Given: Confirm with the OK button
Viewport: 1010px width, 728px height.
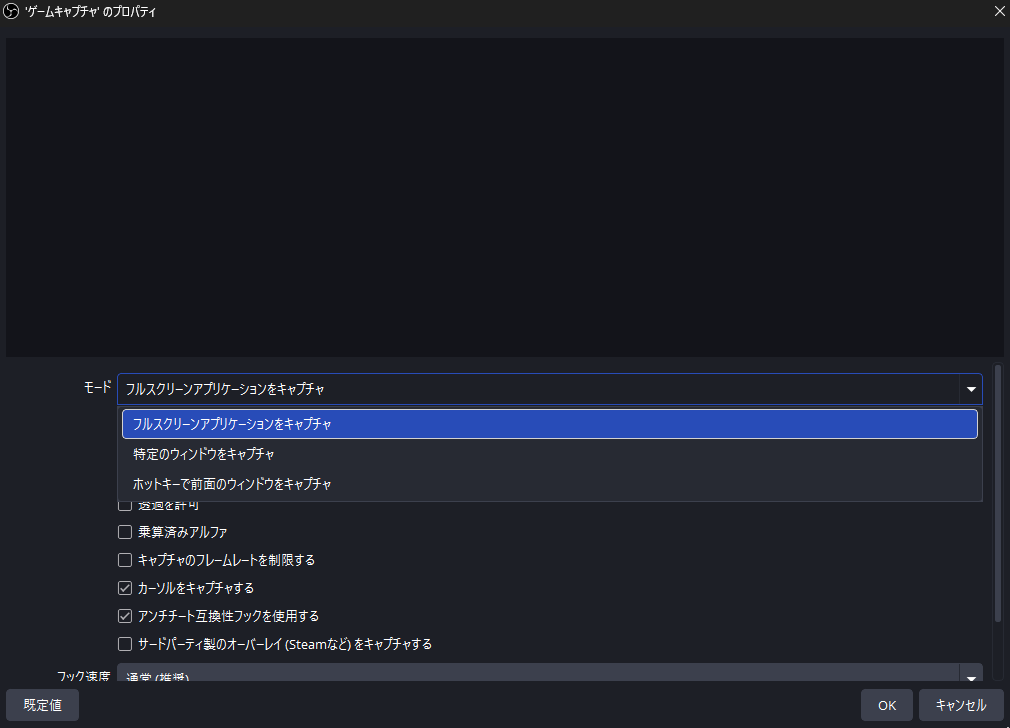Looking at the screenshot, I should point(886,705).
